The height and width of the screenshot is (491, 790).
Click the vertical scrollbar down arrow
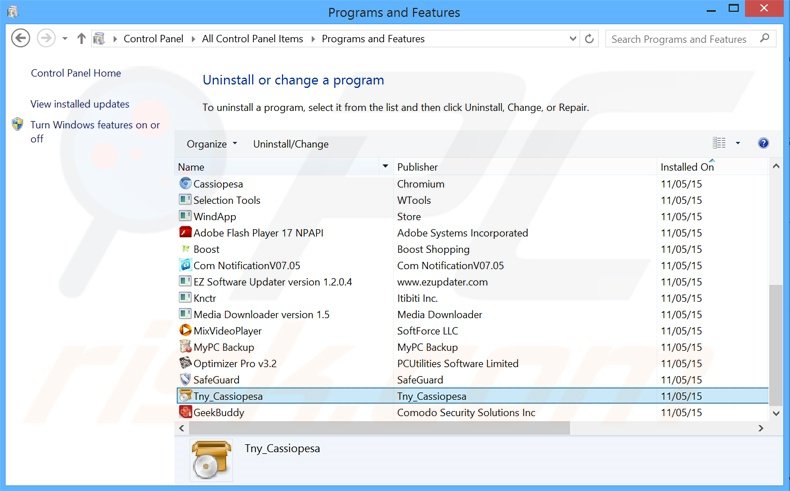[776, 413]
